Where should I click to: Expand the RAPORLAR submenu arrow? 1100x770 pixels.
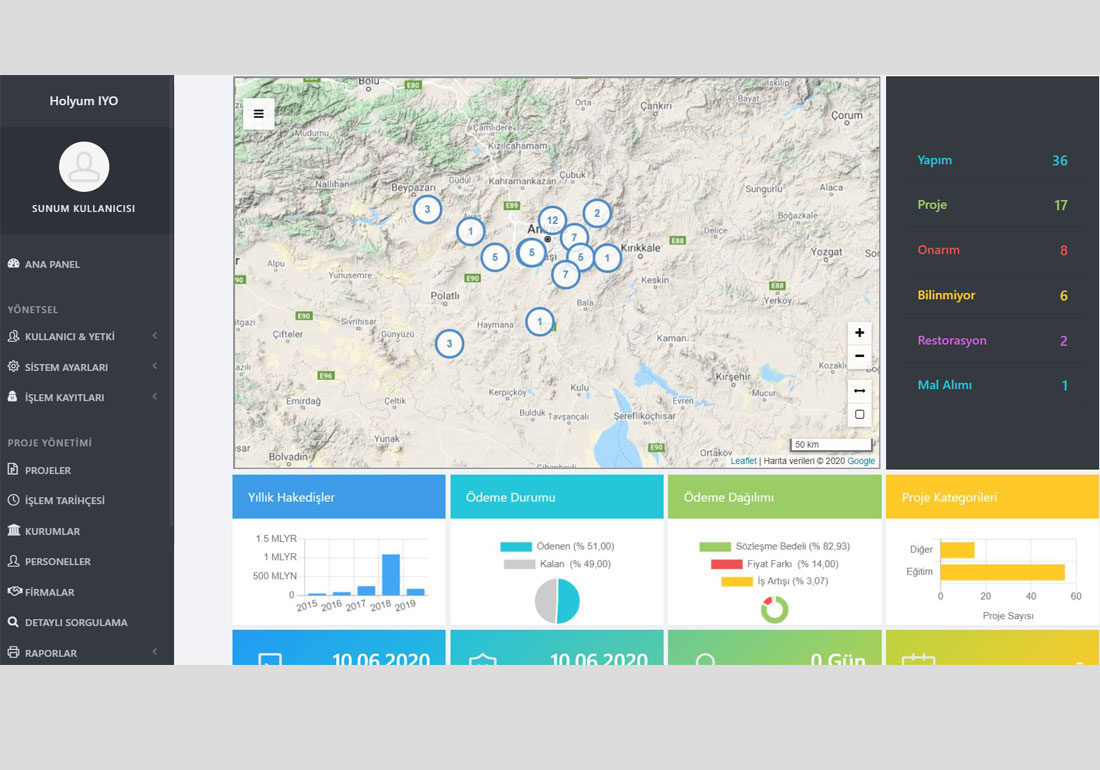155,652
